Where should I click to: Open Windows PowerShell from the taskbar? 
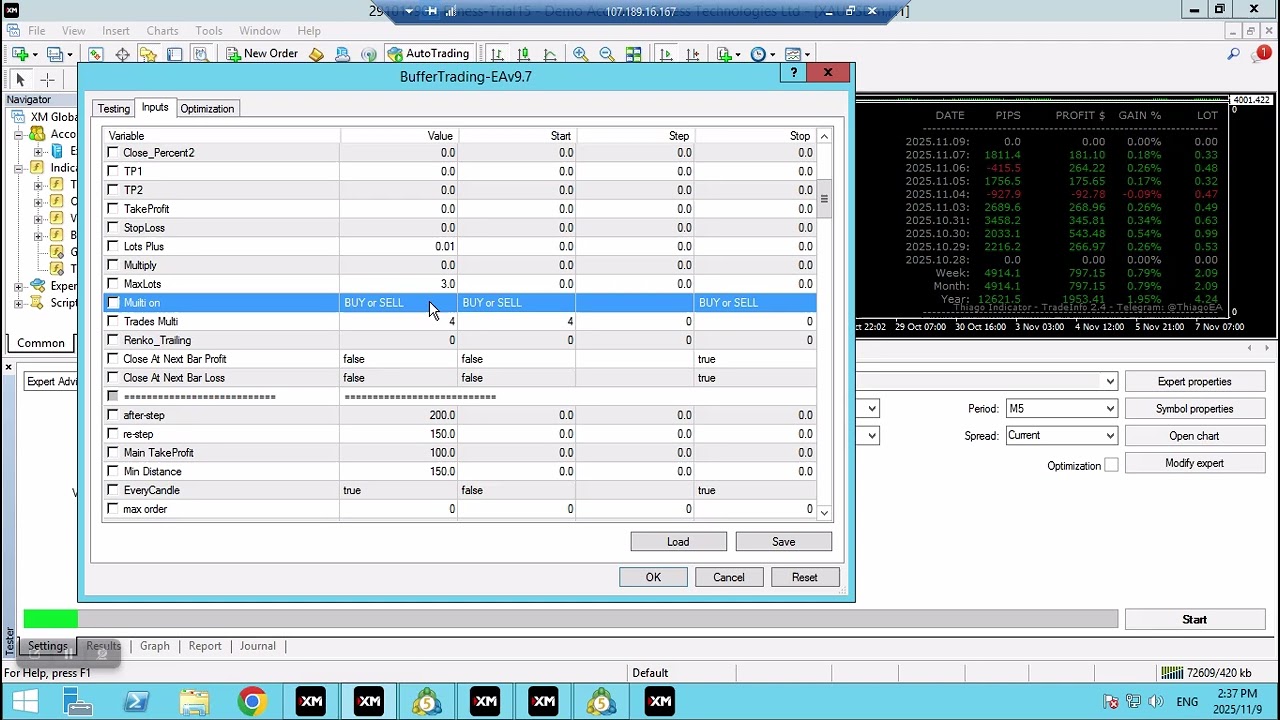(136, 702)
